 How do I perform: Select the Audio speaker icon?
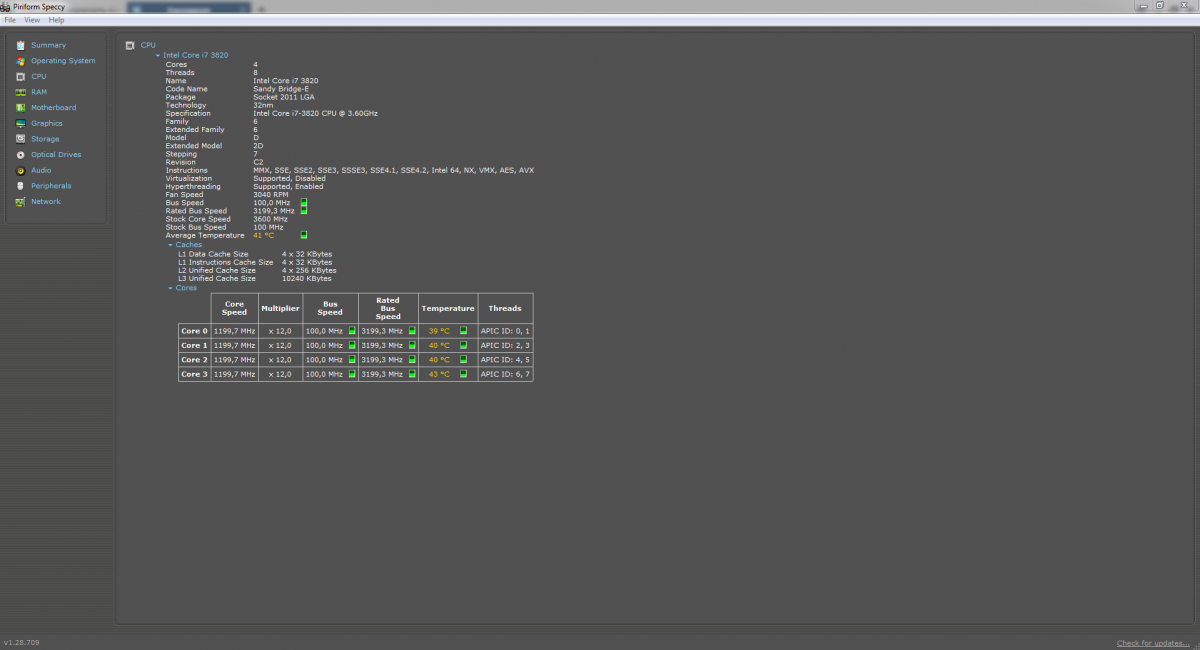click(21, 171)
